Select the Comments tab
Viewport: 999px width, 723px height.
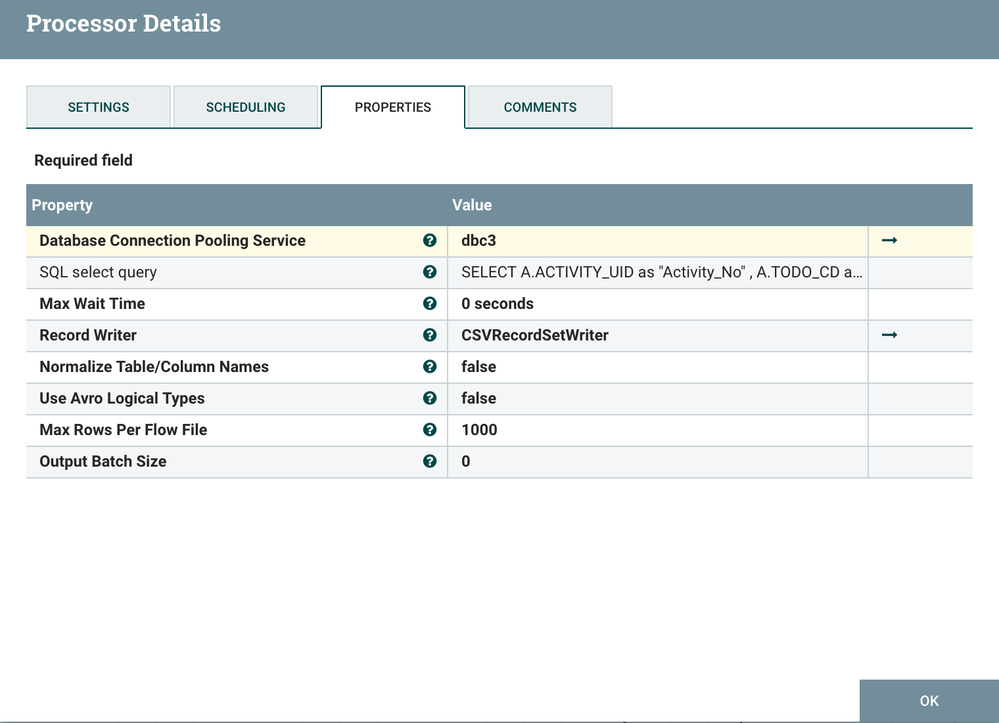[540, 107]
